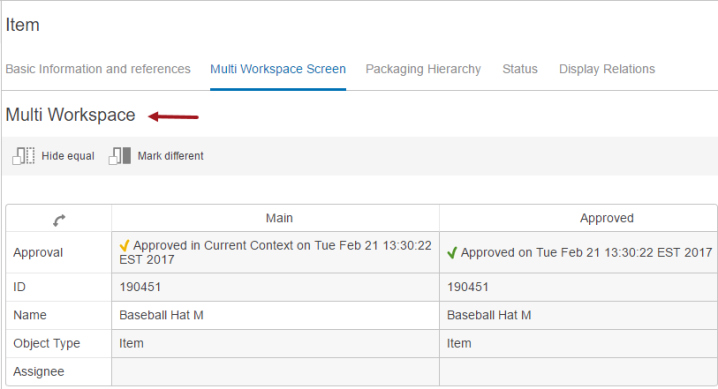Image resolution: width=718 pixels, height=389 pixels.
Task: Select the Multi Workspace Screen tab
Action: 278,69
